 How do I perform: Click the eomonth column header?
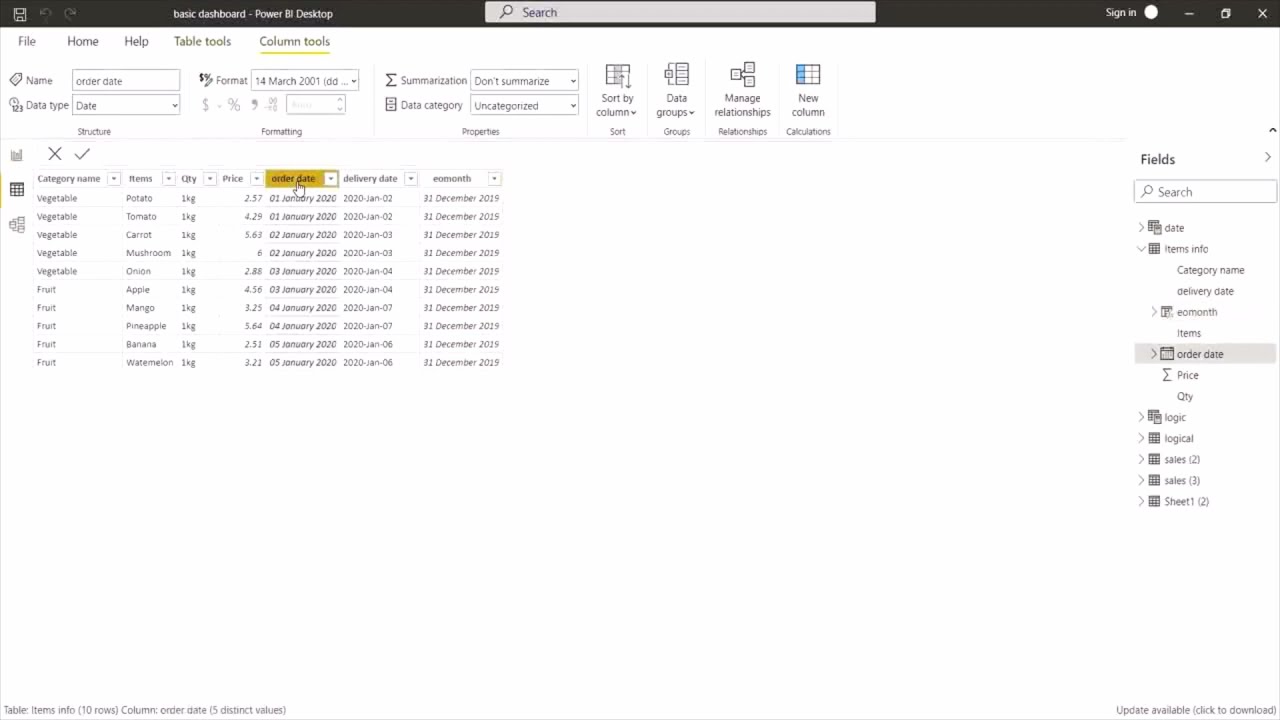click(x=452, y=179)
